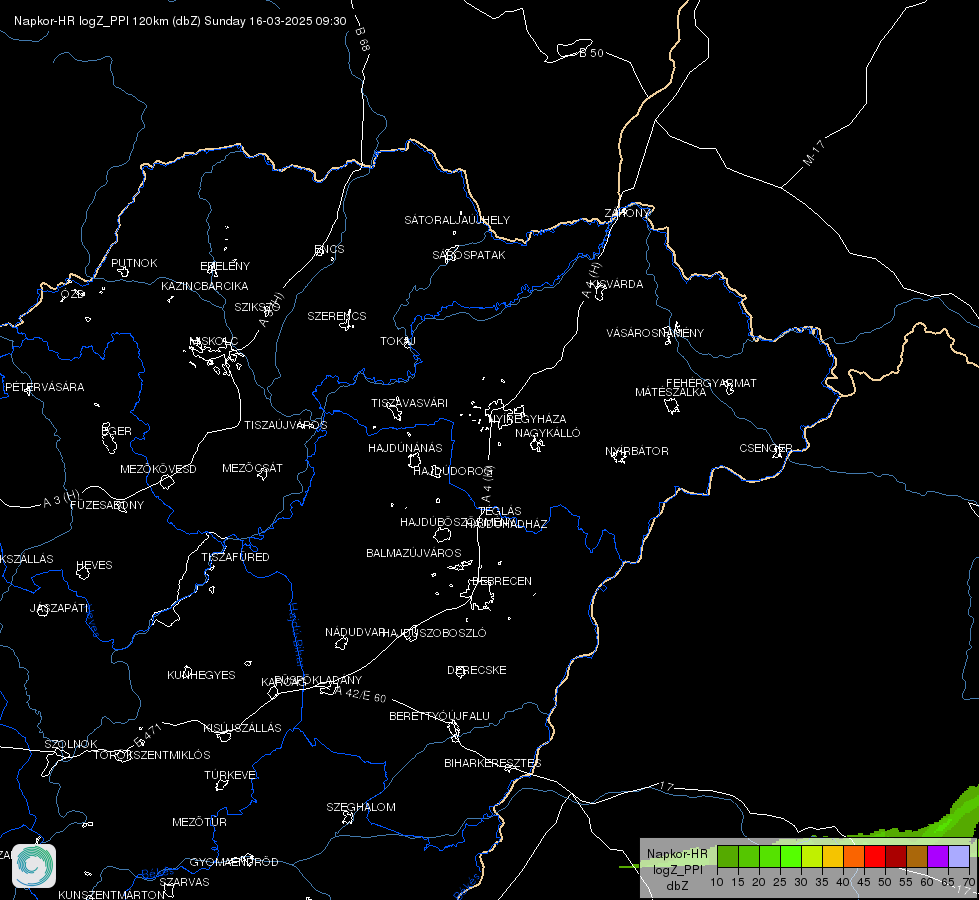Image resolution: width=979 pixels, height=900 pixels.
Task: Click the DEBRECEN city label
Action: pos(502,581)
